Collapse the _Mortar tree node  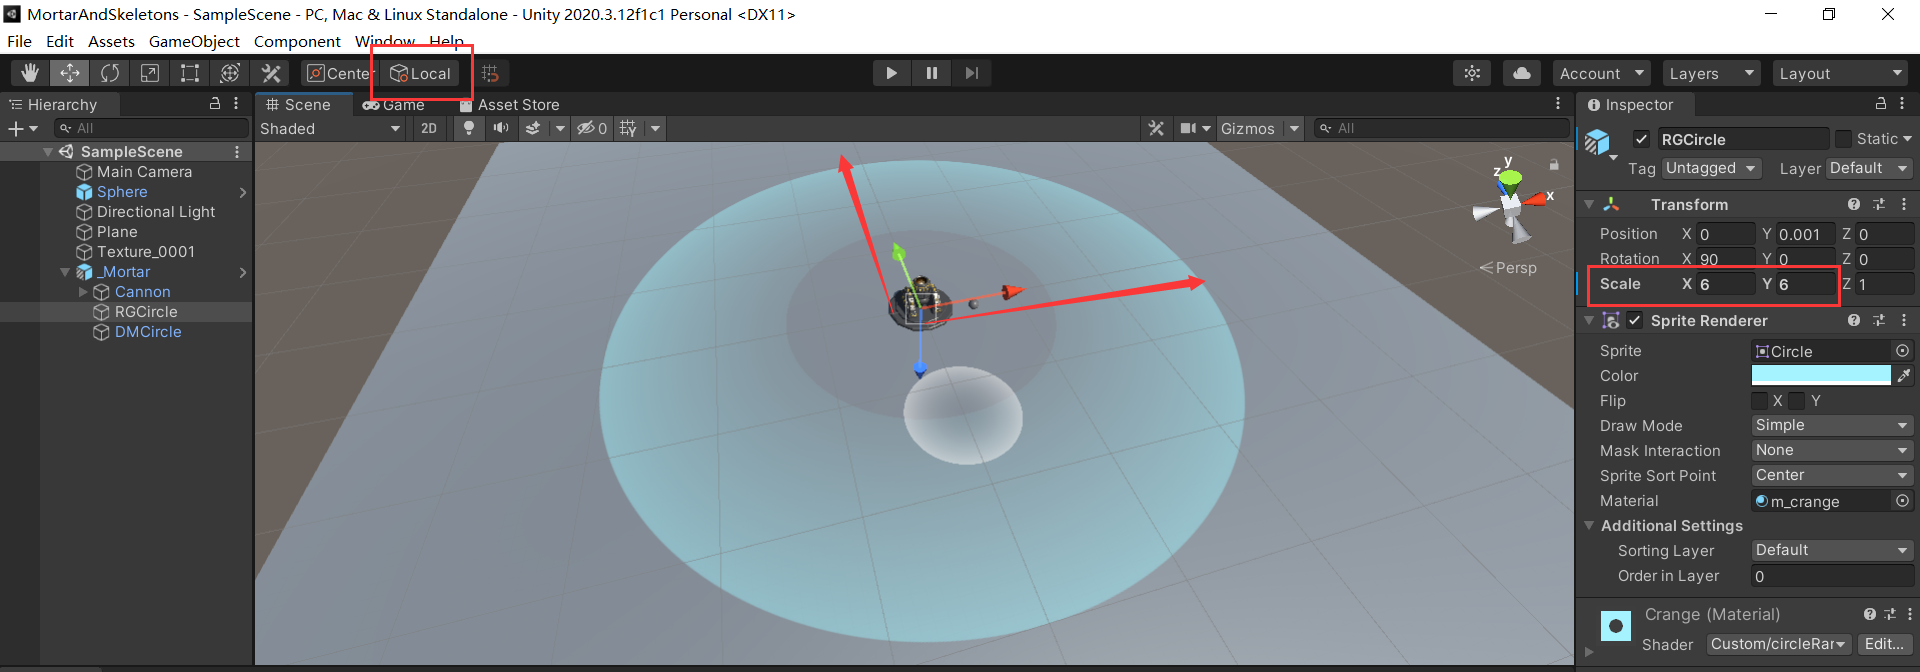tap(65, 272)
